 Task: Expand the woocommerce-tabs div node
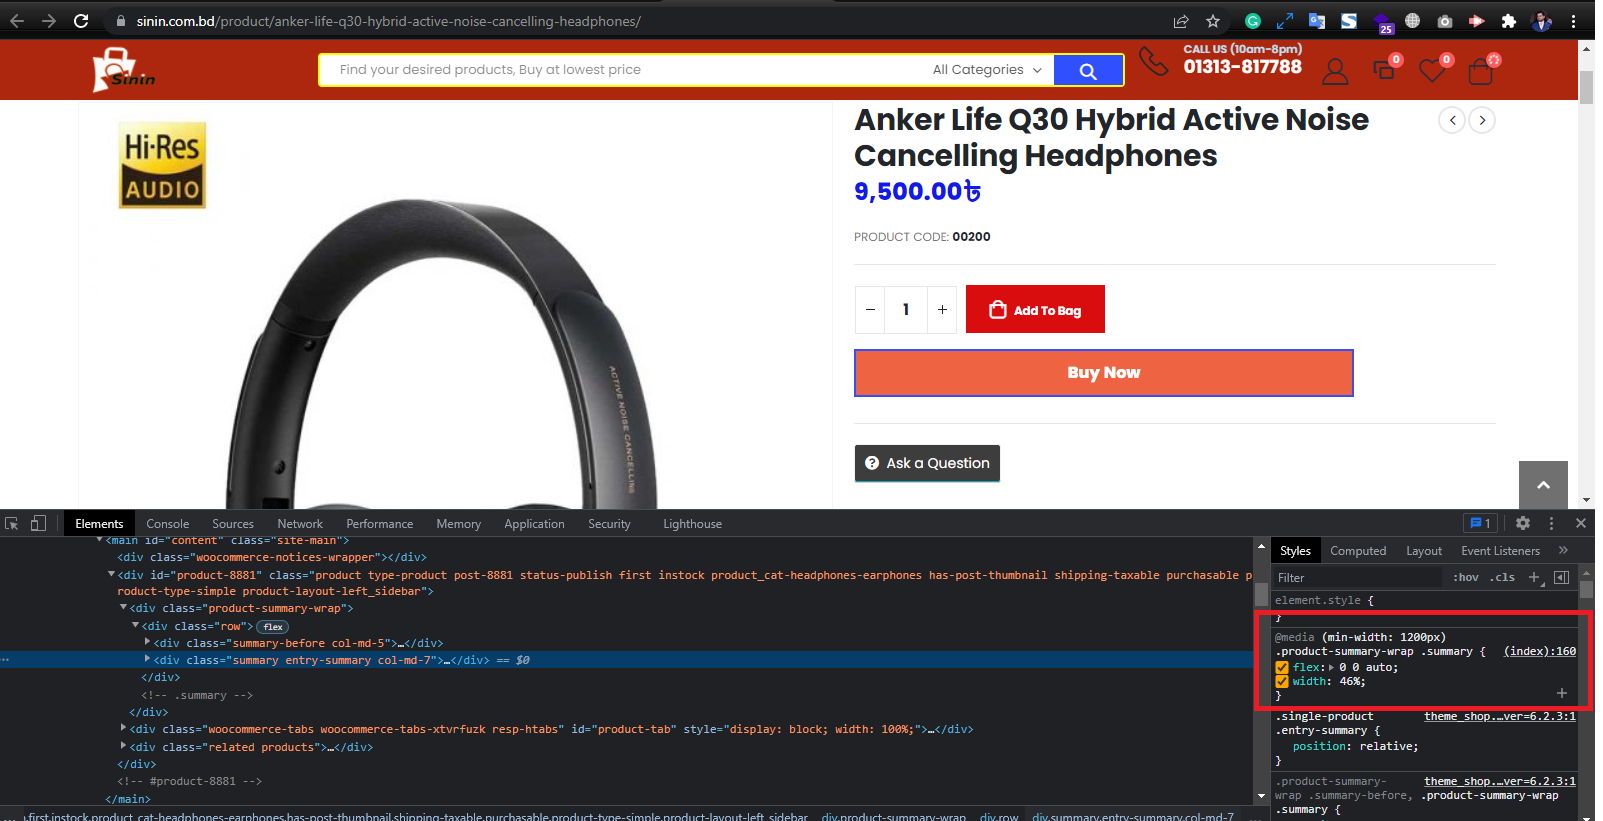point(124,729)
